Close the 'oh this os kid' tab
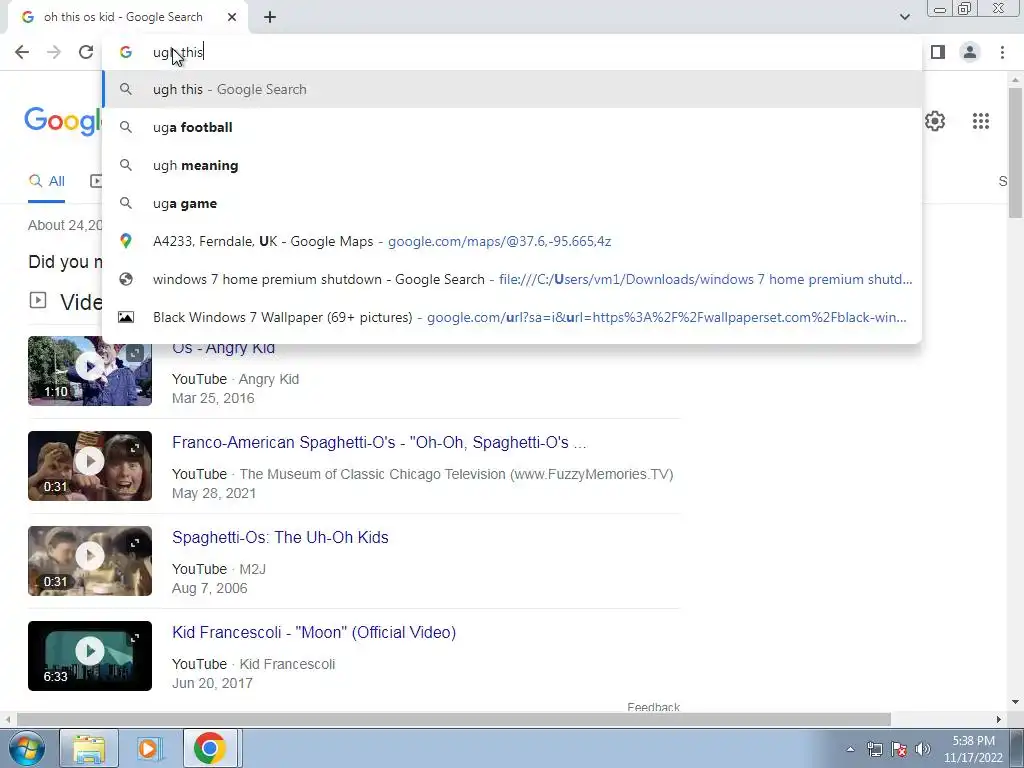 pos(232,18)
